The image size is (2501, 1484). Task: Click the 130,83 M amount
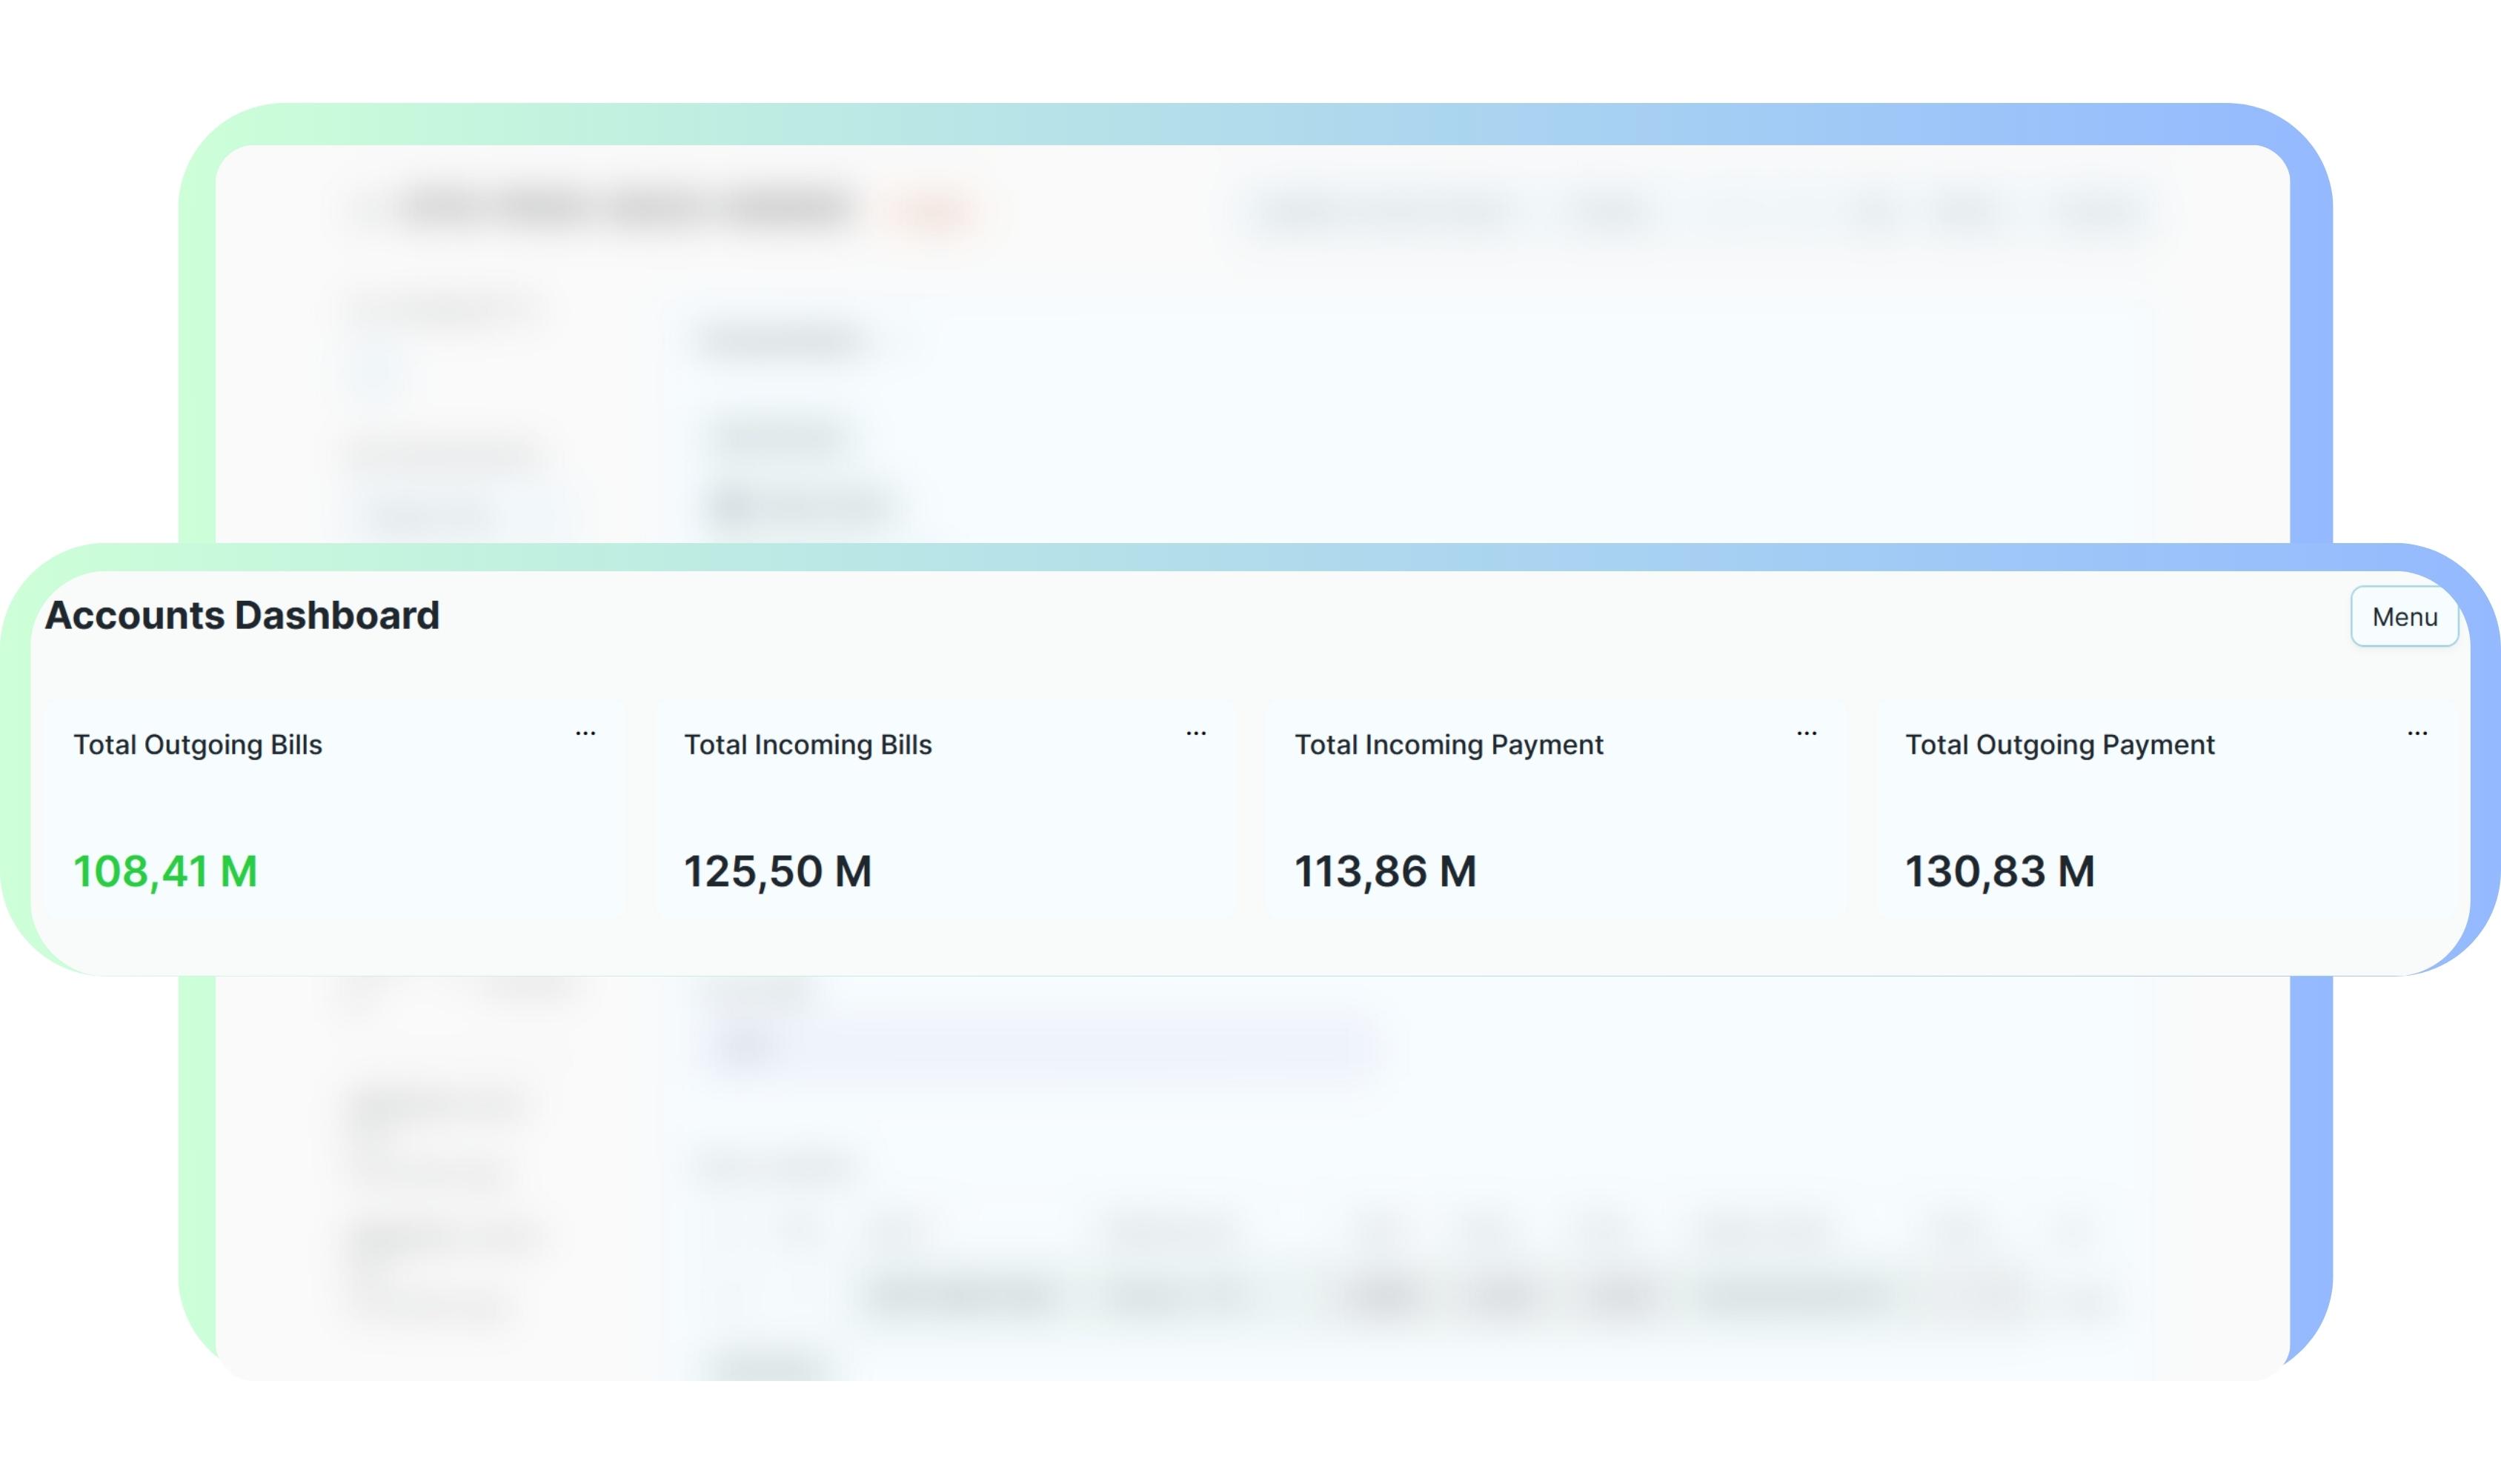[x=1999, y=871]
